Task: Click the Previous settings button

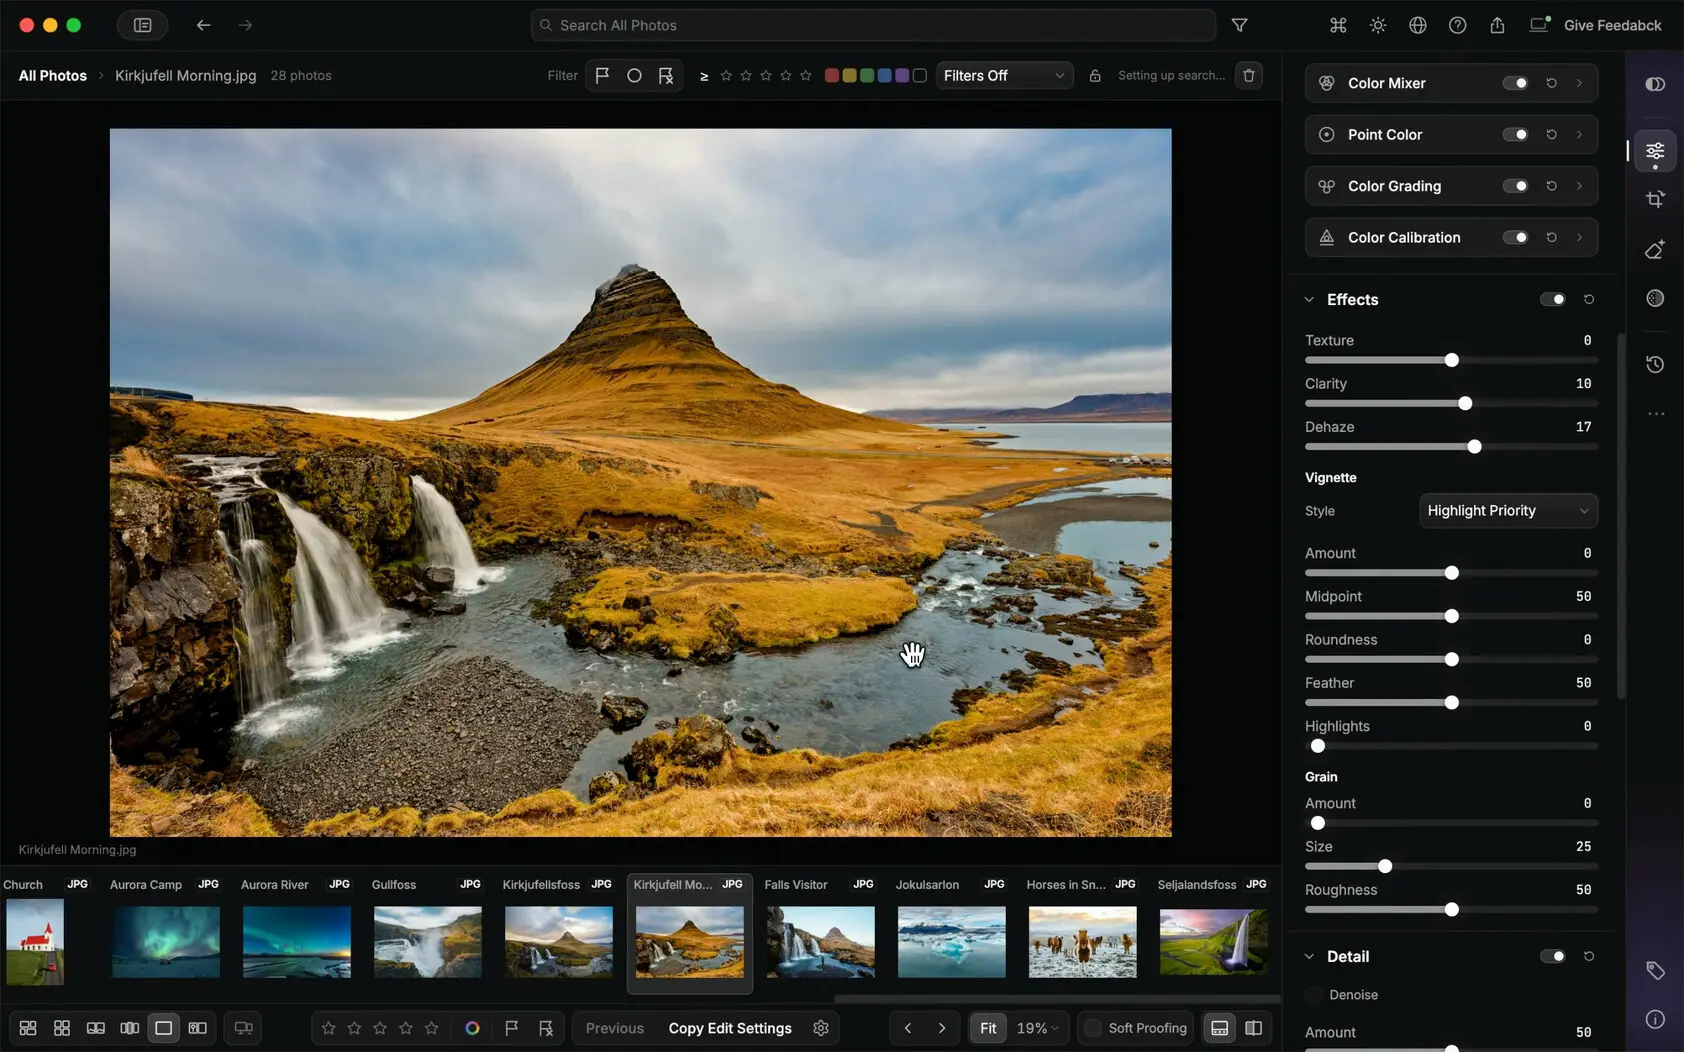Action: (x=614, y=1028)
